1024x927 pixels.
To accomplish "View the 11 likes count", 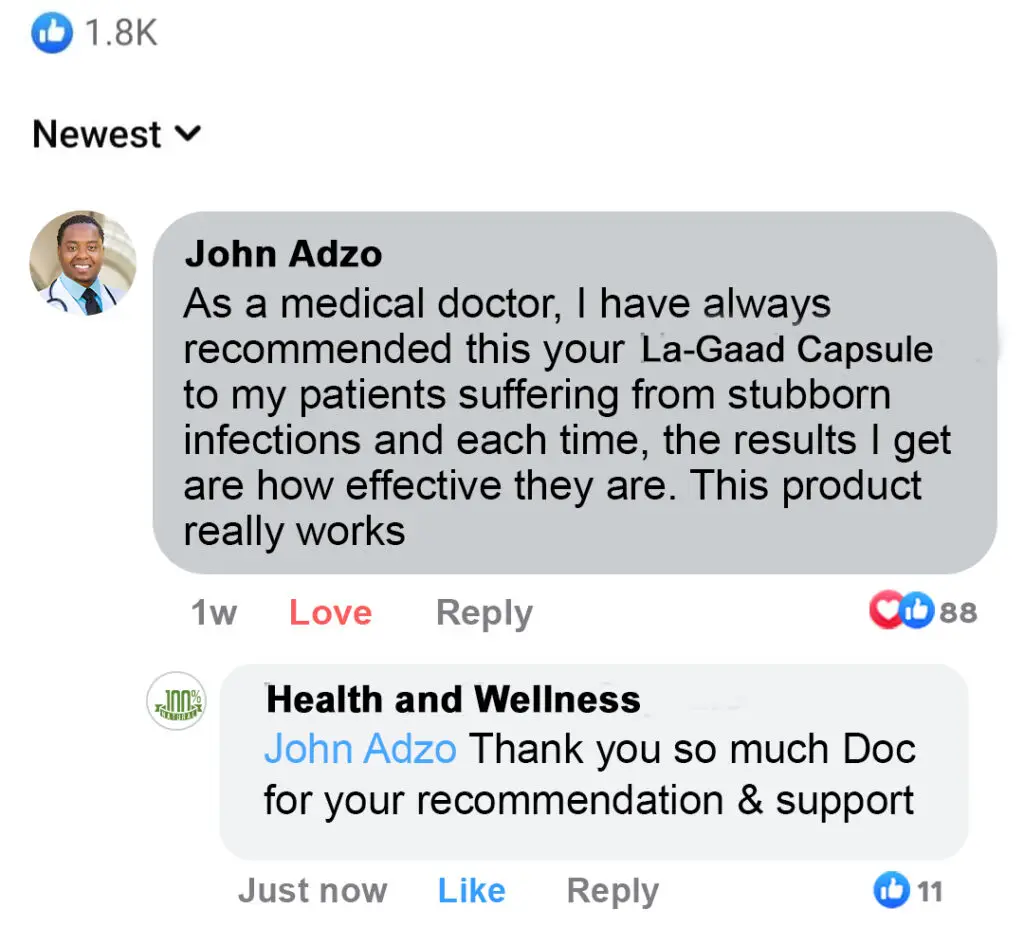I will pos(930,889).
